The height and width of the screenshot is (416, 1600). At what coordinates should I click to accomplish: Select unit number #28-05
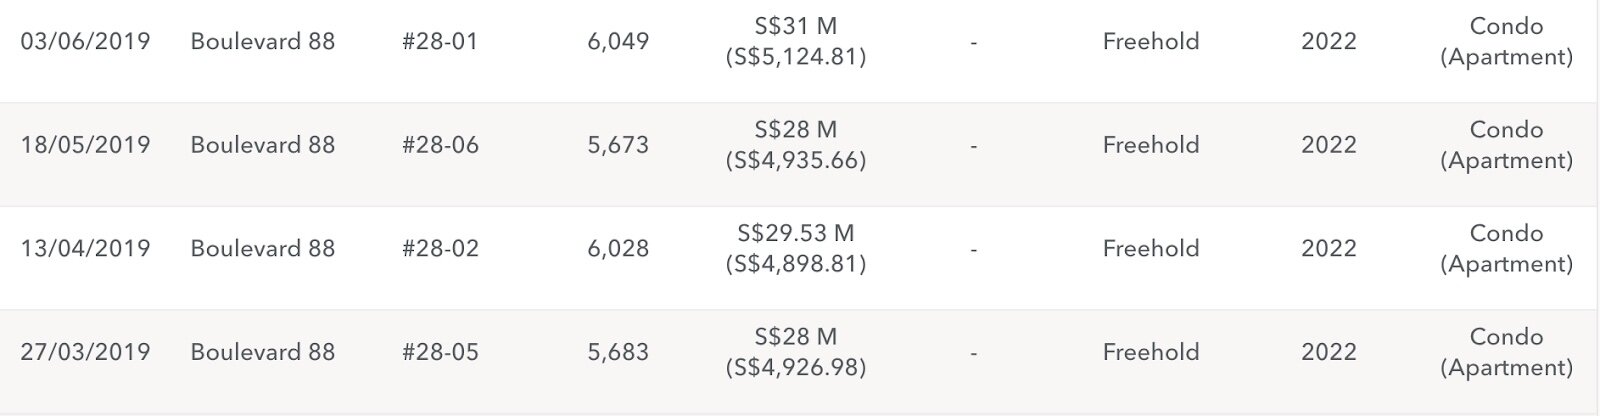click(x=440, y=352)
